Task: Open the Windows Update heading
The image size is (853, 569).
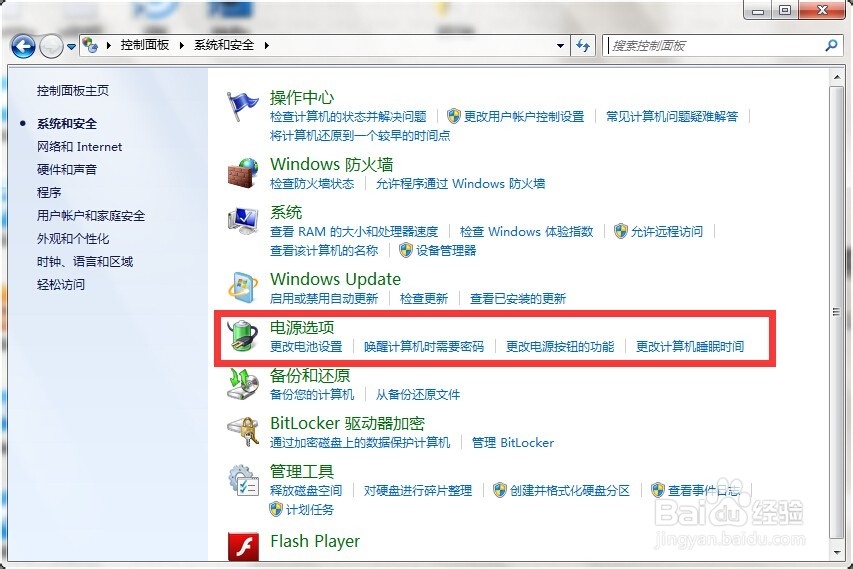Action: tap(336, 279)
